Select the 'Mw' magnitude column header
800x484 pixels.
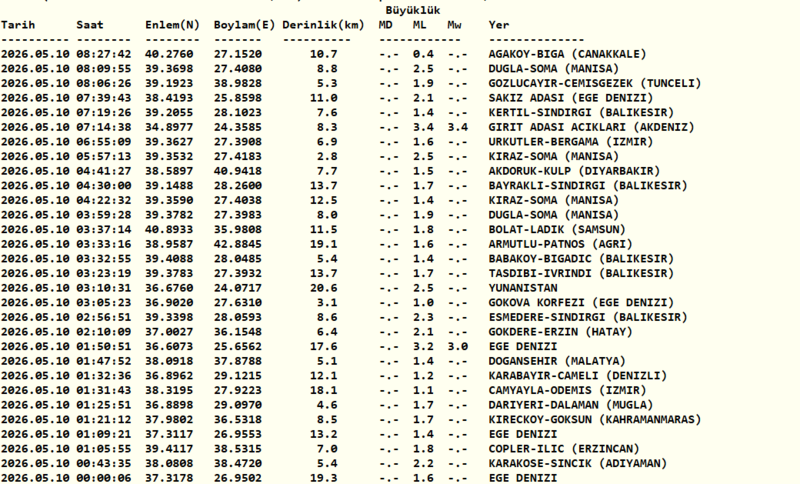(454, 25)
